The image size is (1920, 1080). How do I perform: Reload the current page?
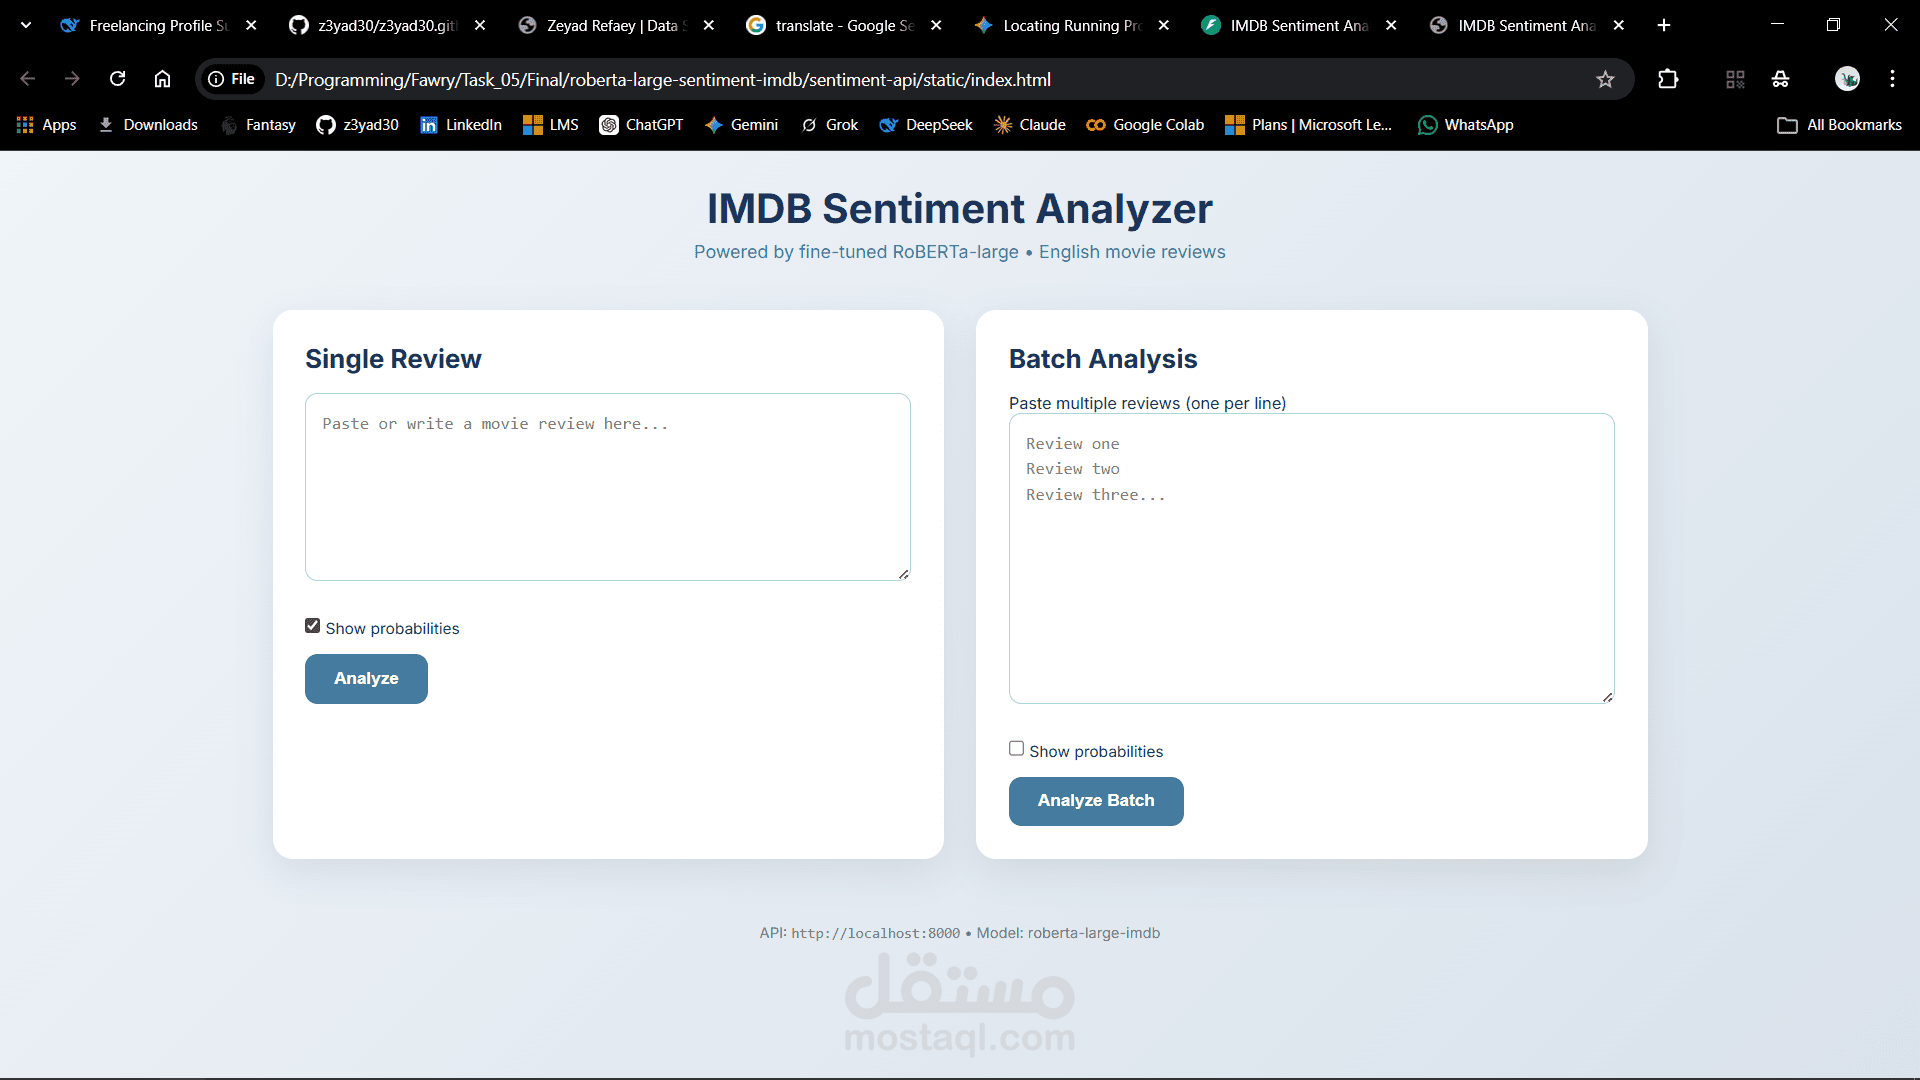coord(117,79)
